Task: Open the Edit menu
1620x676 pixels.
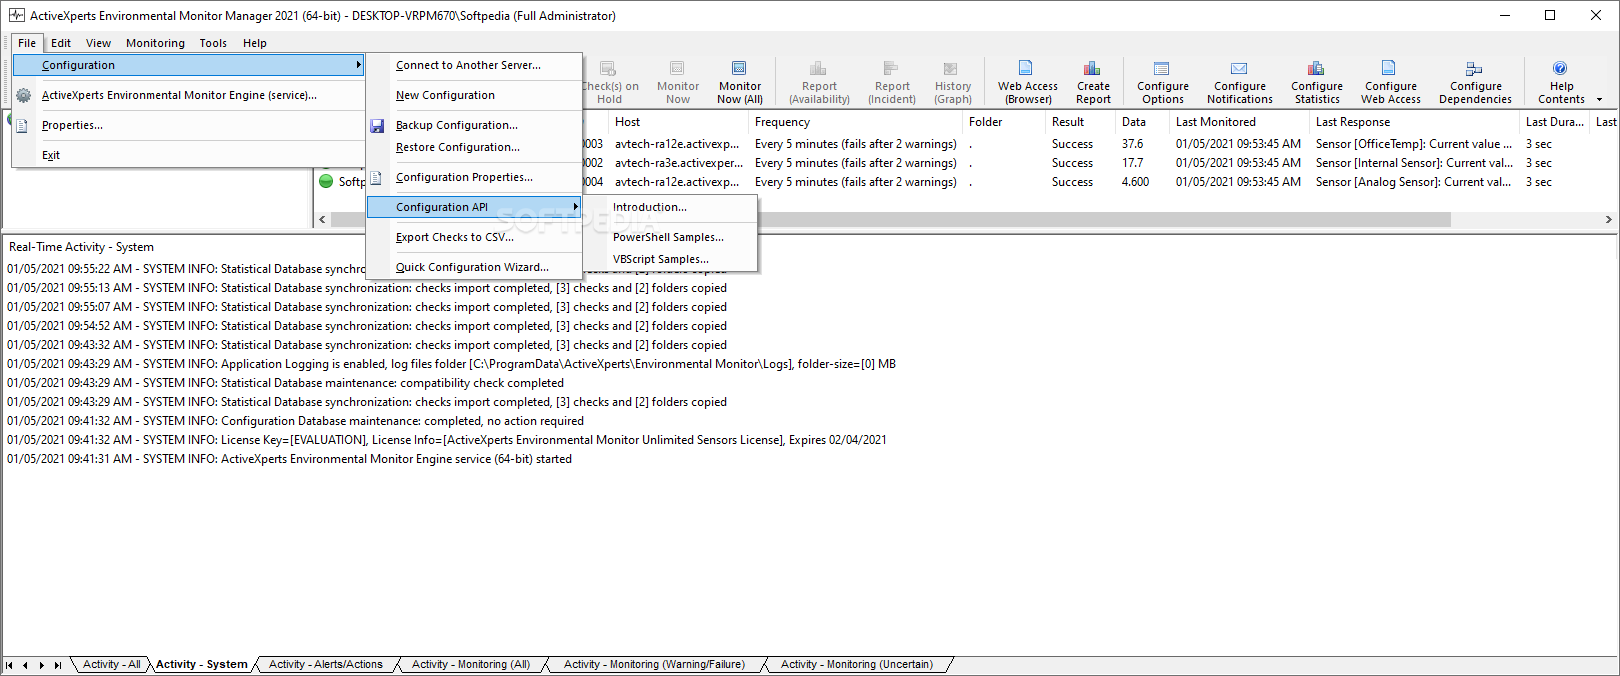Action: click(61, 43)
